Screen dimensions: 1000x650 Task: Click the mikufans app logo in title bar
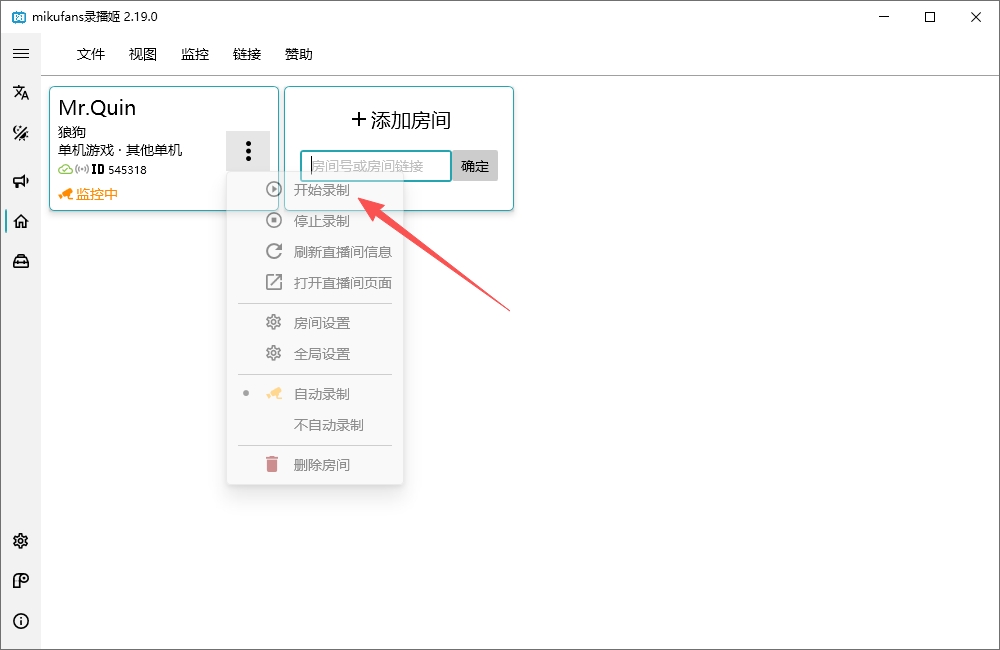point(19,17)
